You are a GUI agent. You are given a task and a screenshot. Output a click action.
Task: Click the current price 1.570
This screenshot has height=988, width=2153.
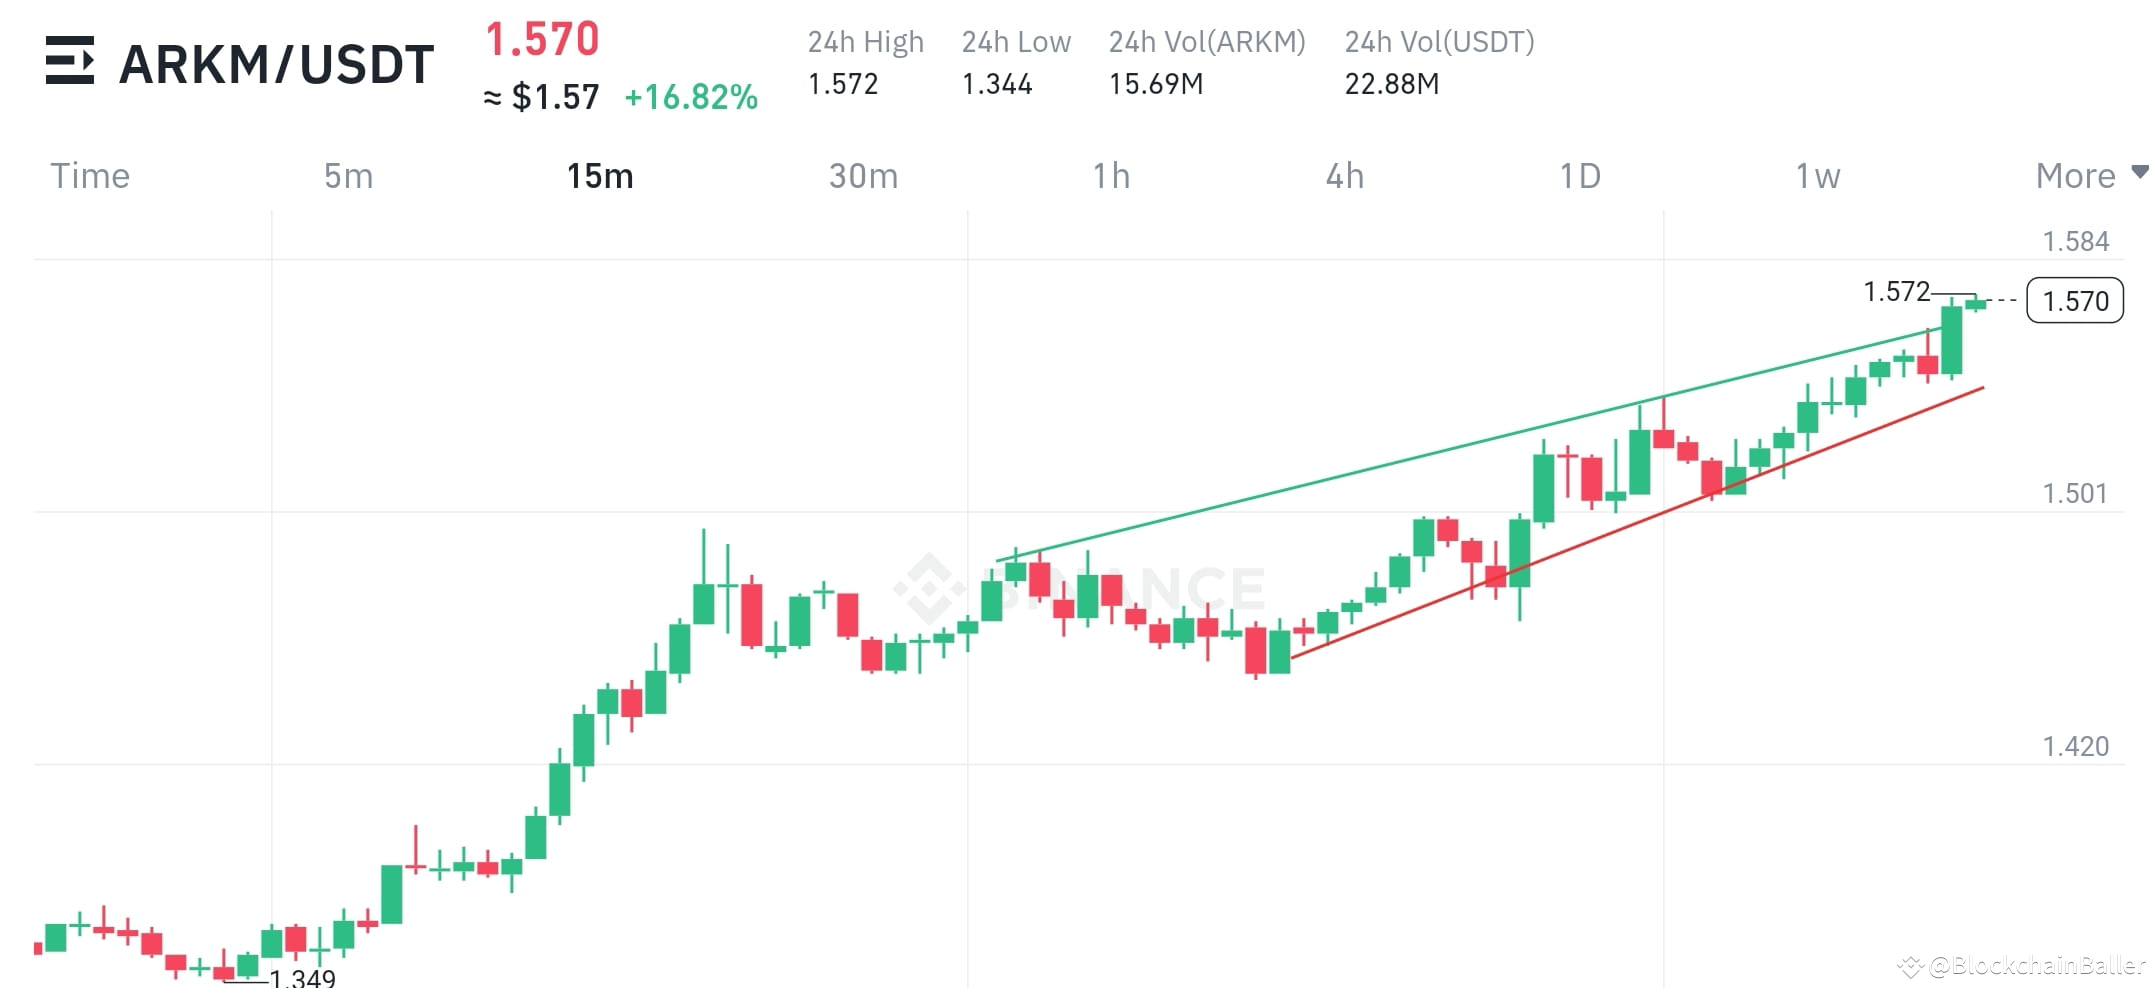point(540,40)
